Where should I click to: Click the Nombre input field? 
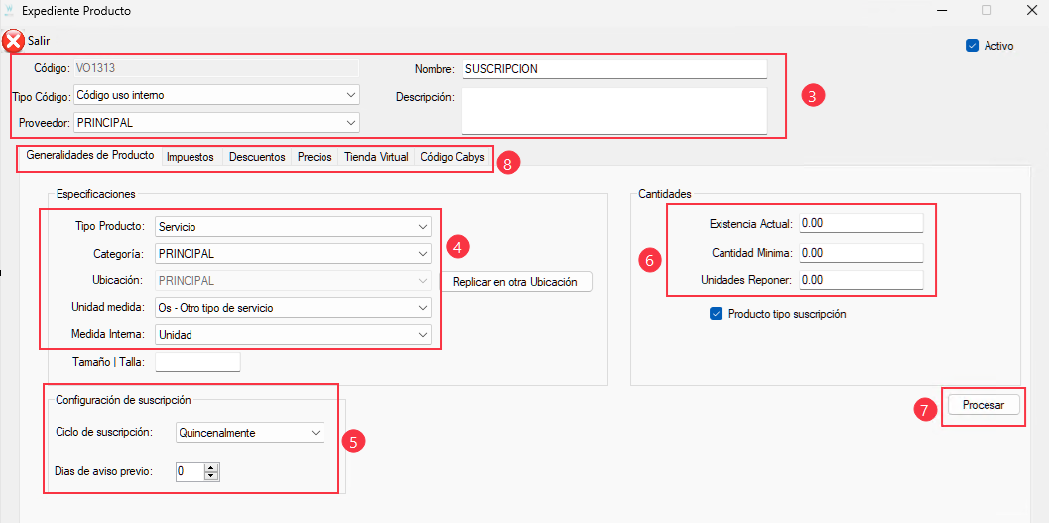[612, 69]
